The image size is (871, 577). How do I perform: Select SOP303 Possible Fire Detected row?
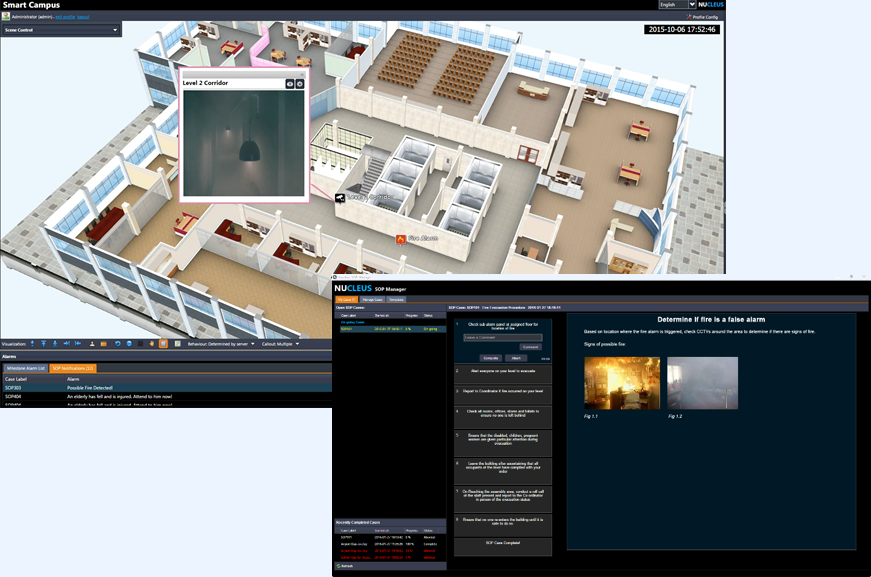point(166,388)
